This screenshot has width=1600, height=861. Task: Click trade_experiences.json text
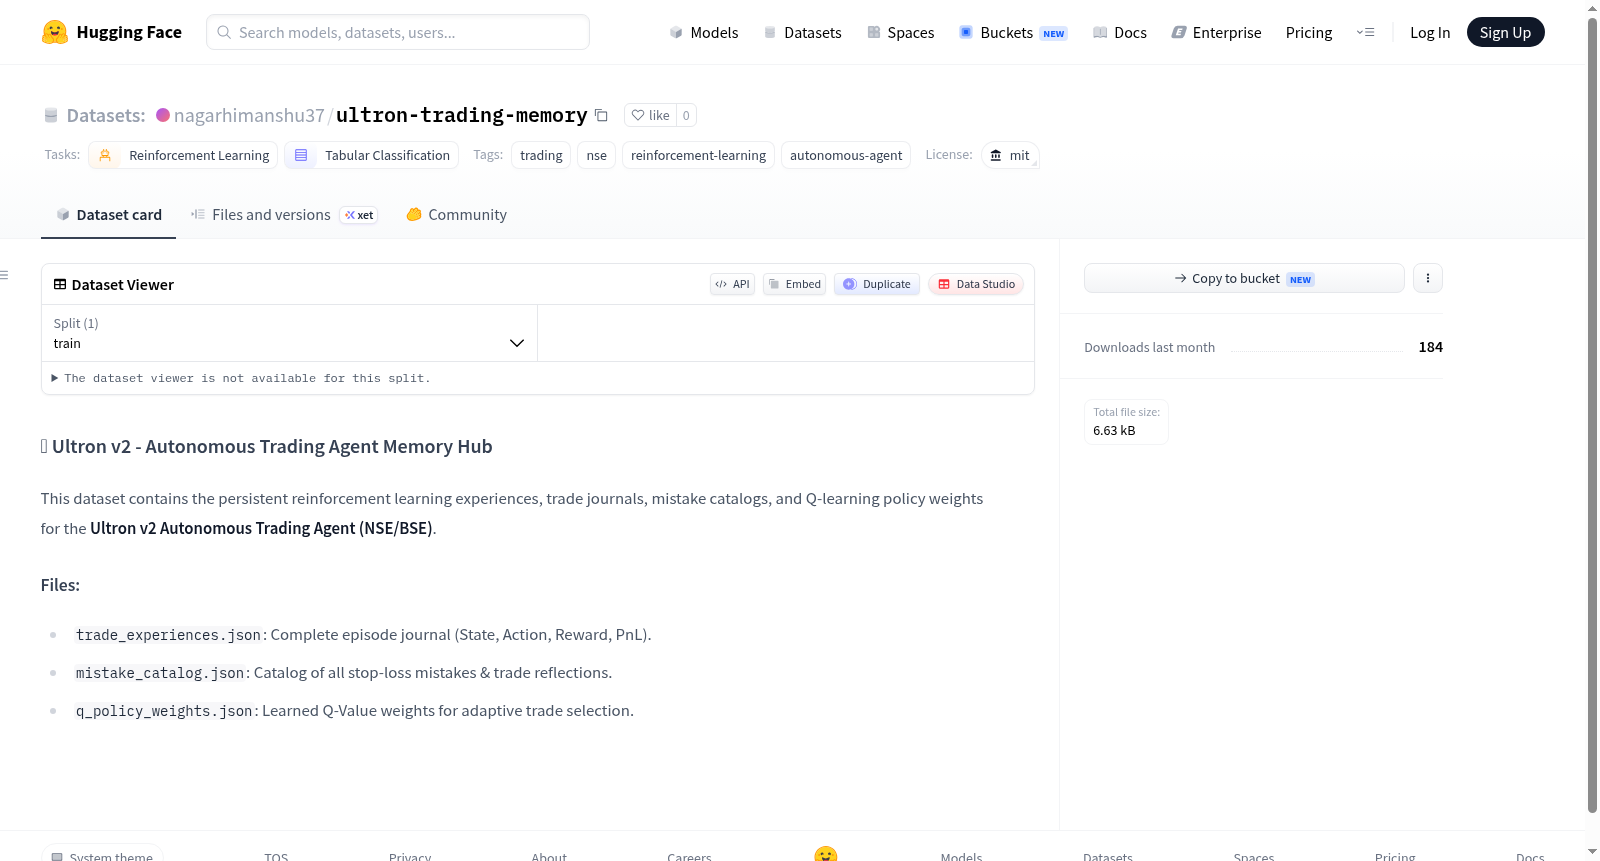tap(168, 635)
